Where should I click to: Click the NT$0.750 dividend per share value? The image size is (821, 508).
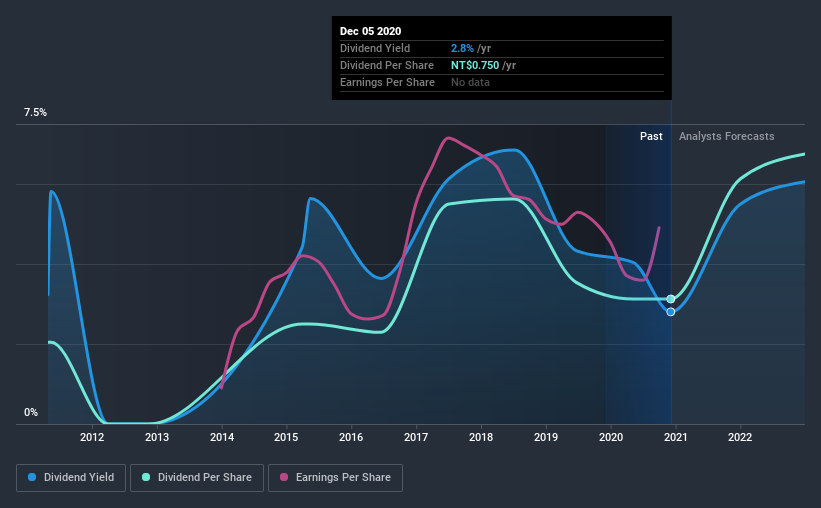[475, 65]
